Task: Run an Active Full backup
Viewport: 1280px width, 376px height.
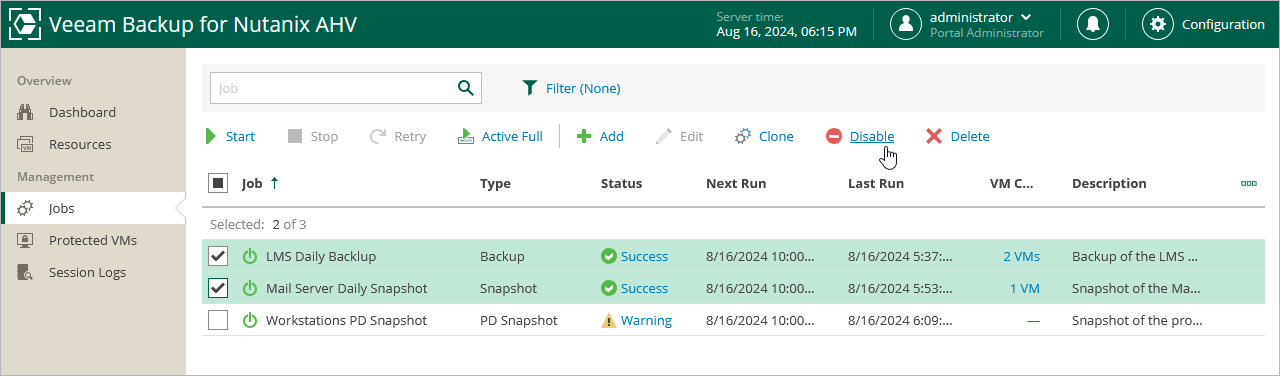Action: (x=500, y=136)
